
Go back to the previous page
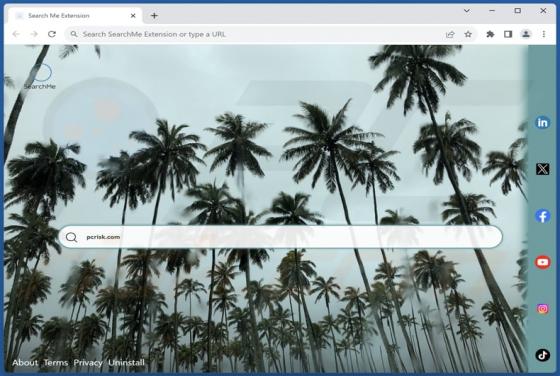[x=16, y=34]
